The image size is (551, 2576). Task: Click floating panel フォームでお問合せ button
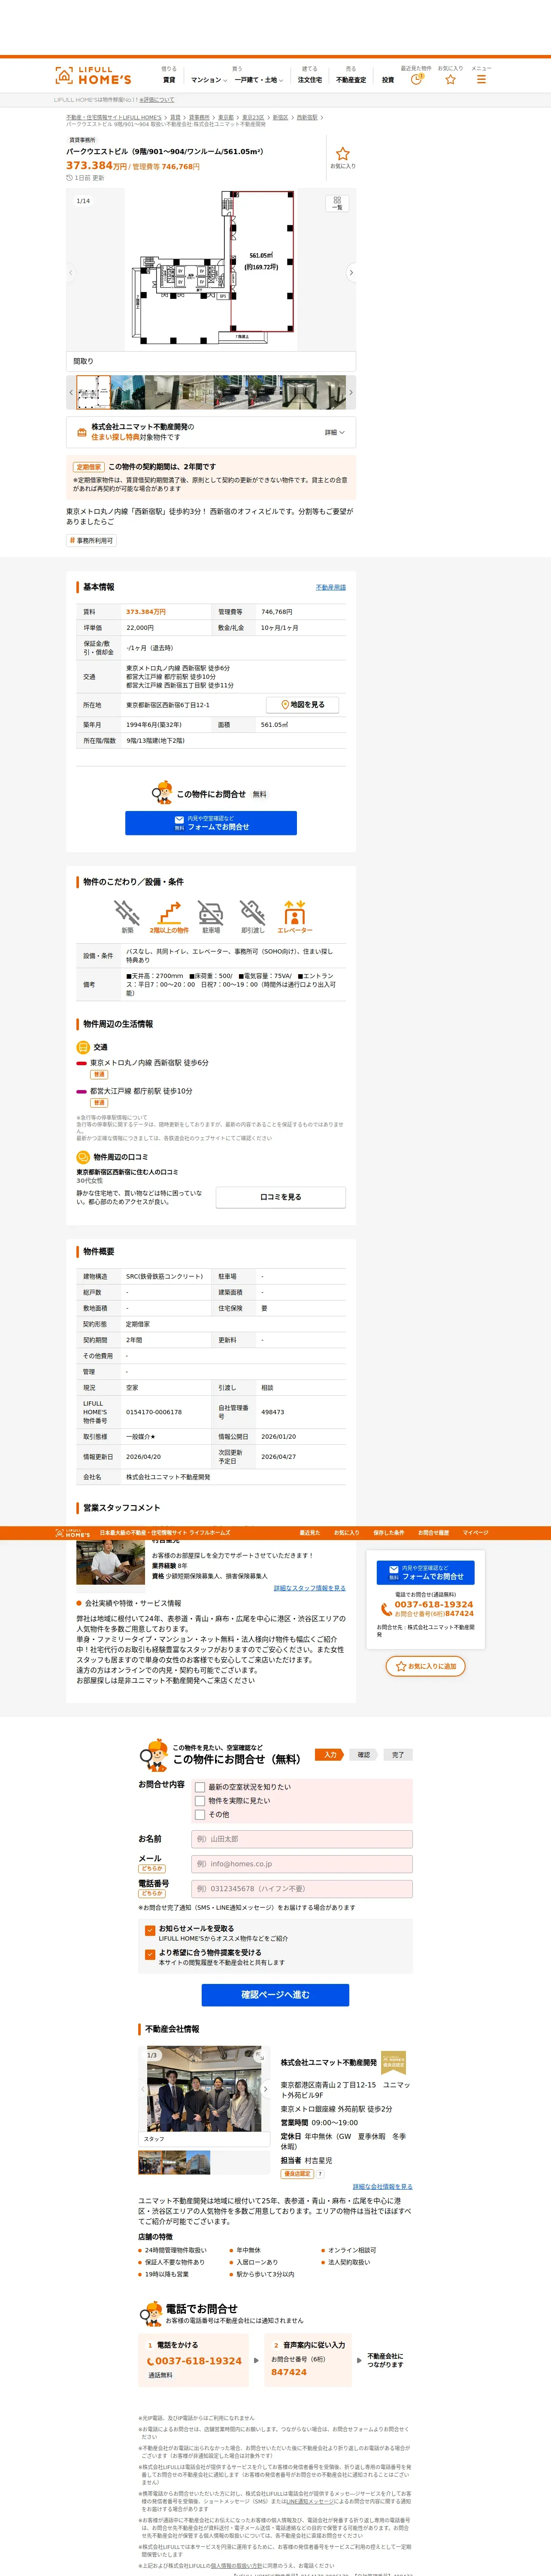[426, 1573]
